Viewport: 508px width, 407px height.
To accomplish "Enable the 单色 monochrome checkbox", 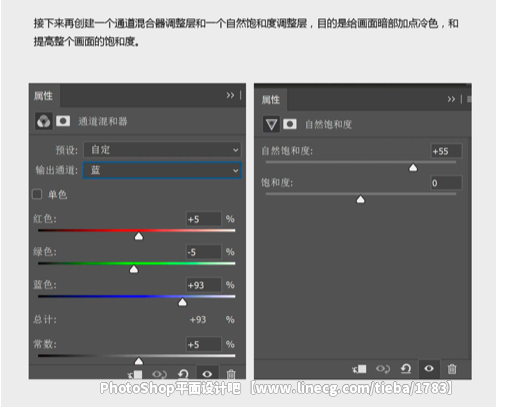I will pyautogui.click(x=37, y=194).
